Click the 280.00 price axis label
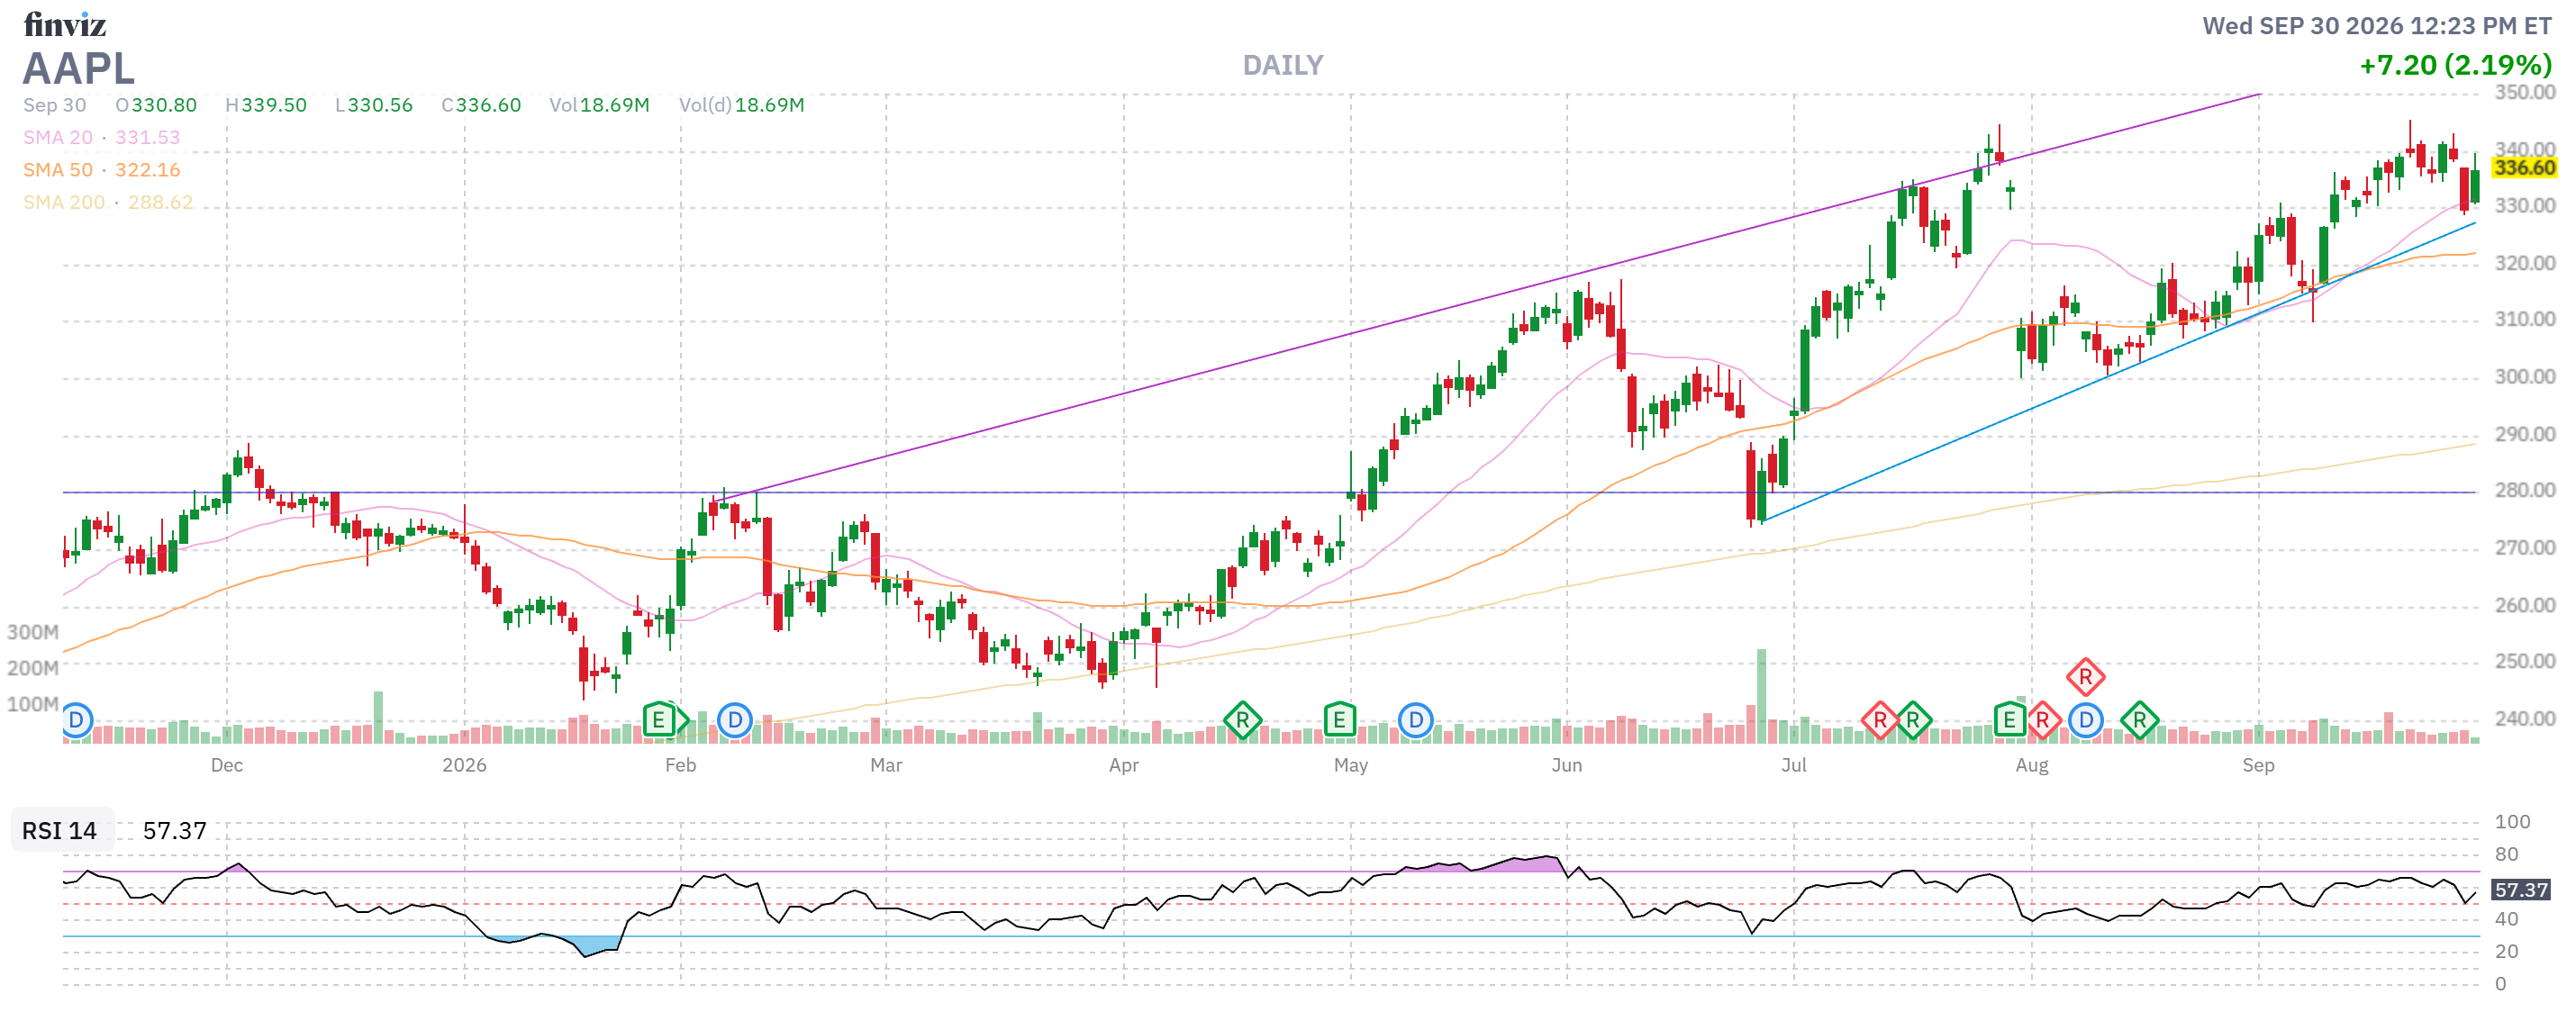Screen dimensions: 2576x1012 click(2524, 490)
